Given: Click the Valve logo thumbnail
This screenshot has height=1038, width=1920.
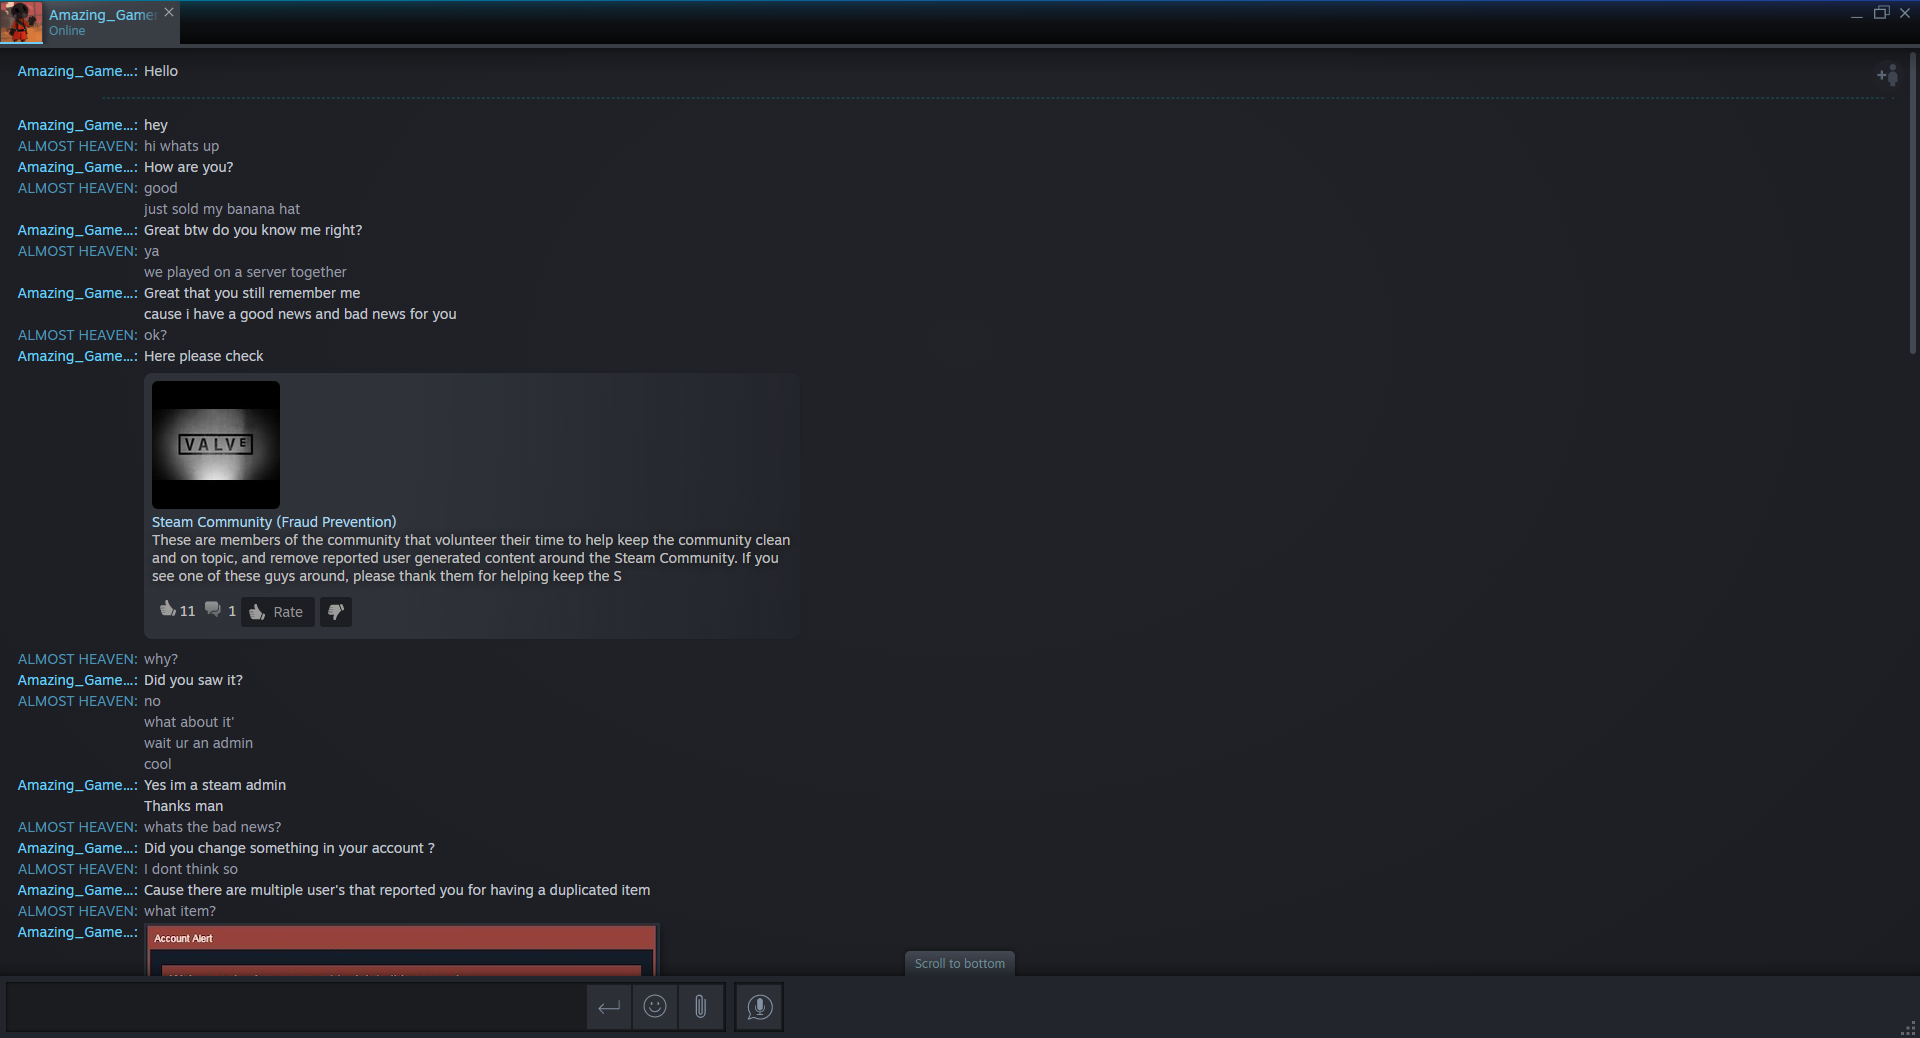Looking at the screenshot, I should (216, 445).
